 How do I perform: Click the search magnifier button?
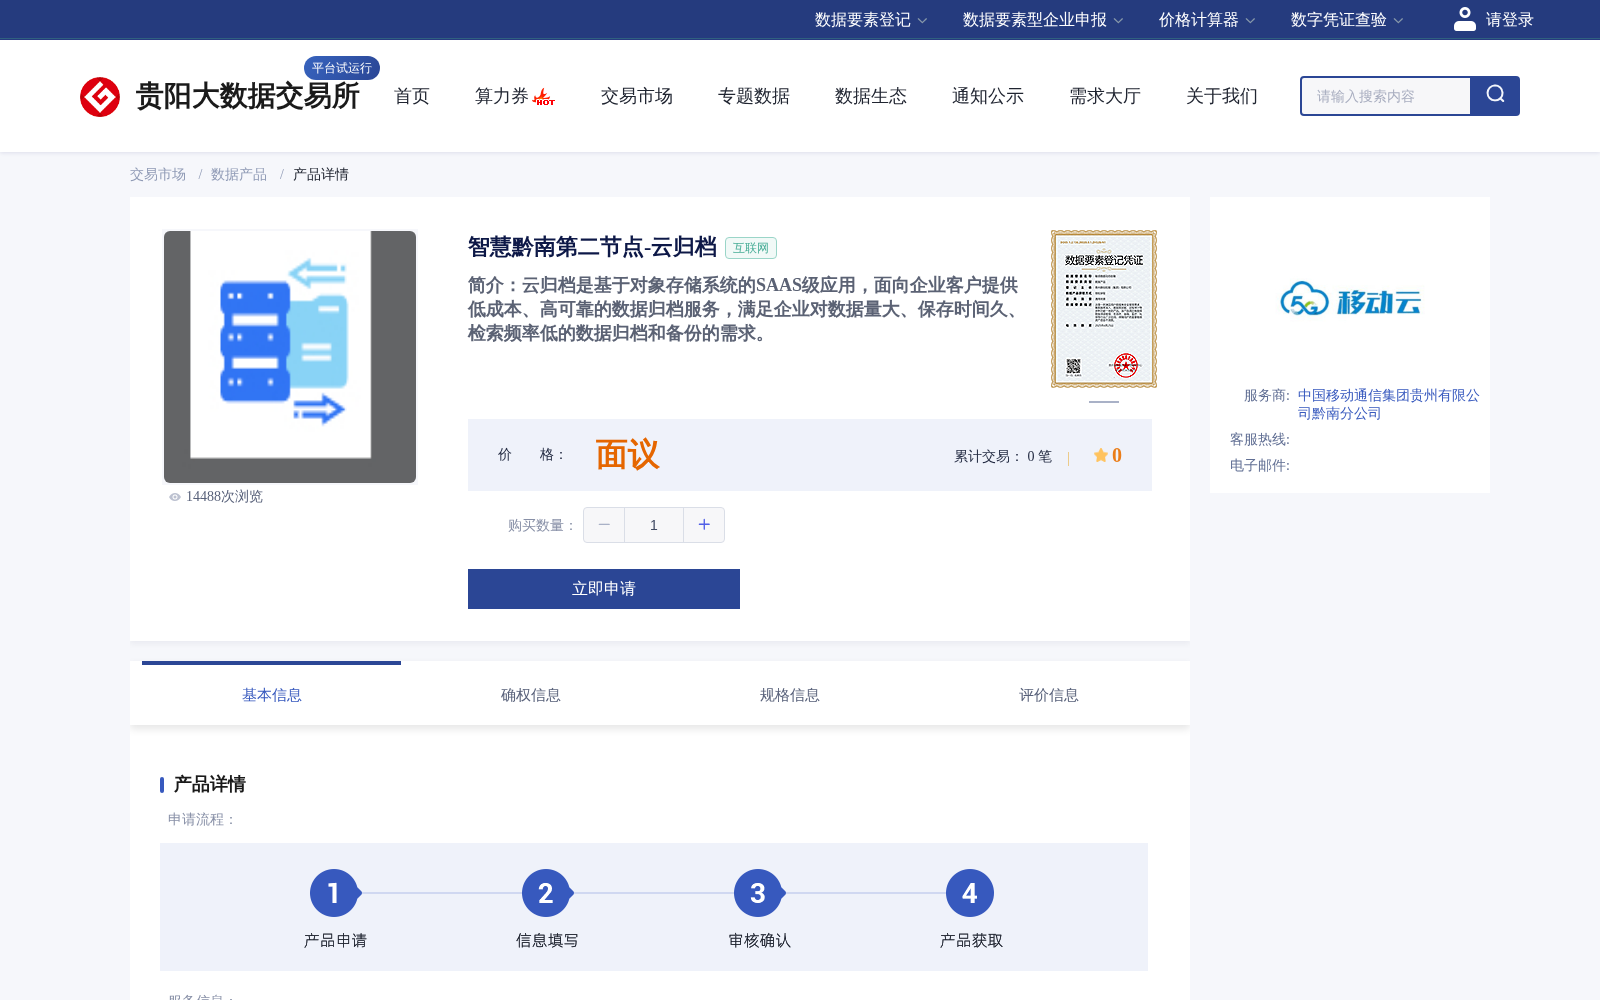pos(1495,96)
